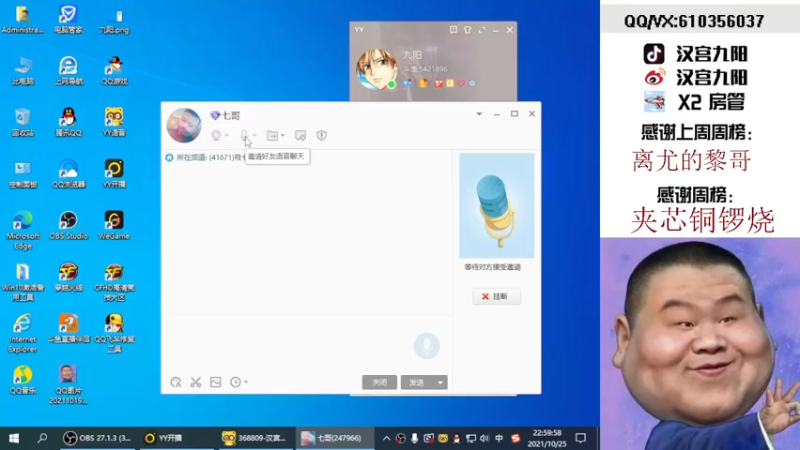Open the Windows Start menu

click(x=14, y=438)
